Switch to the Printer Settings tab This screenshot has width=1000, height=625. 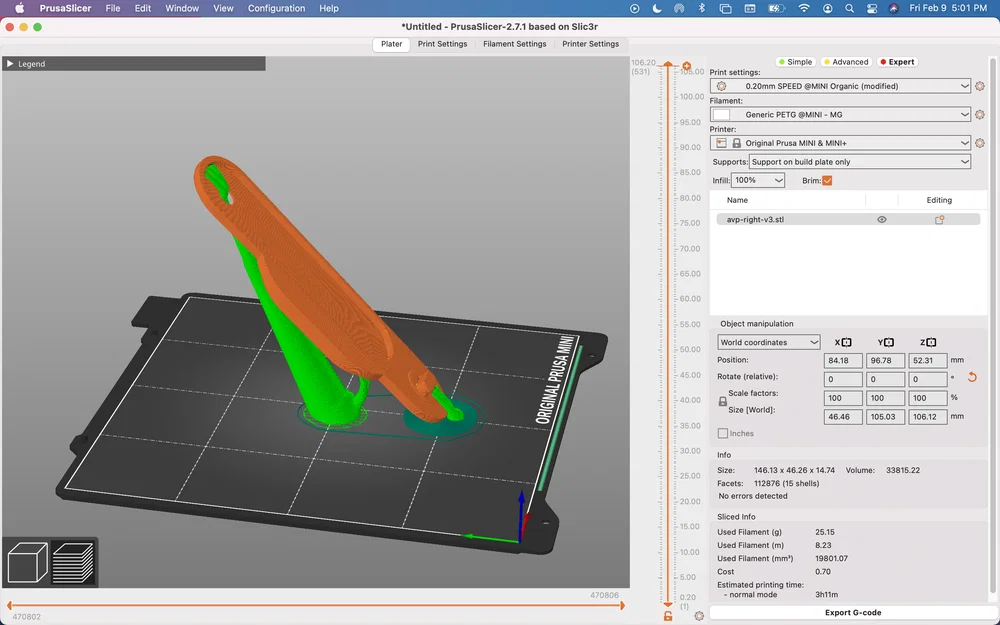click(x=591, y=44)
